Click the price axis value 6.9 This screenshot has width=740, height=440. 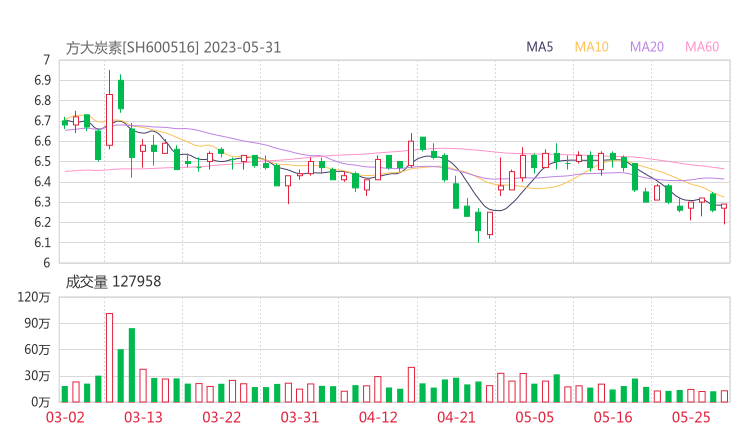point(42,80)
